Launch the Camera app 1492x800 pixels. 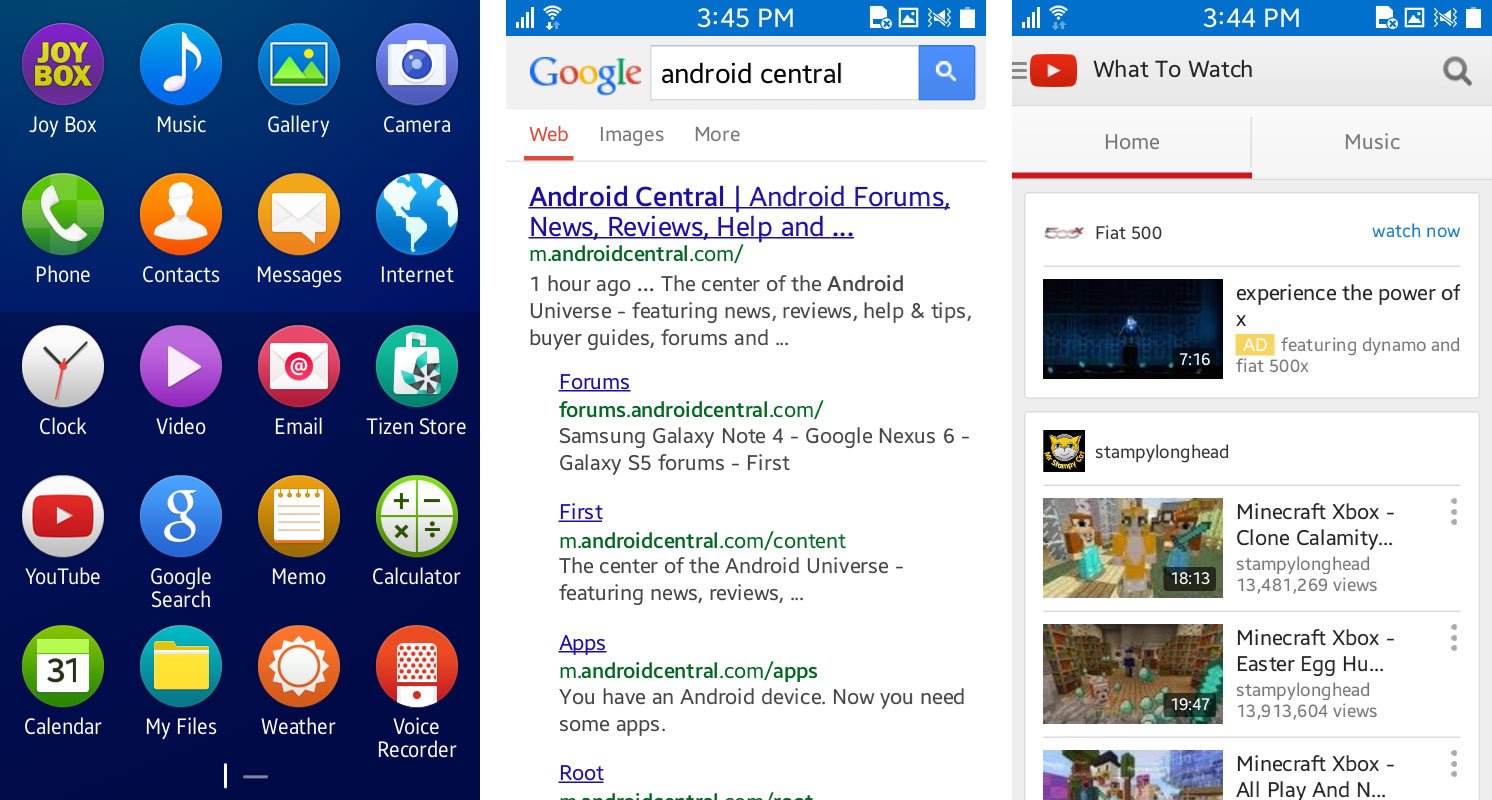click(417, 65)
